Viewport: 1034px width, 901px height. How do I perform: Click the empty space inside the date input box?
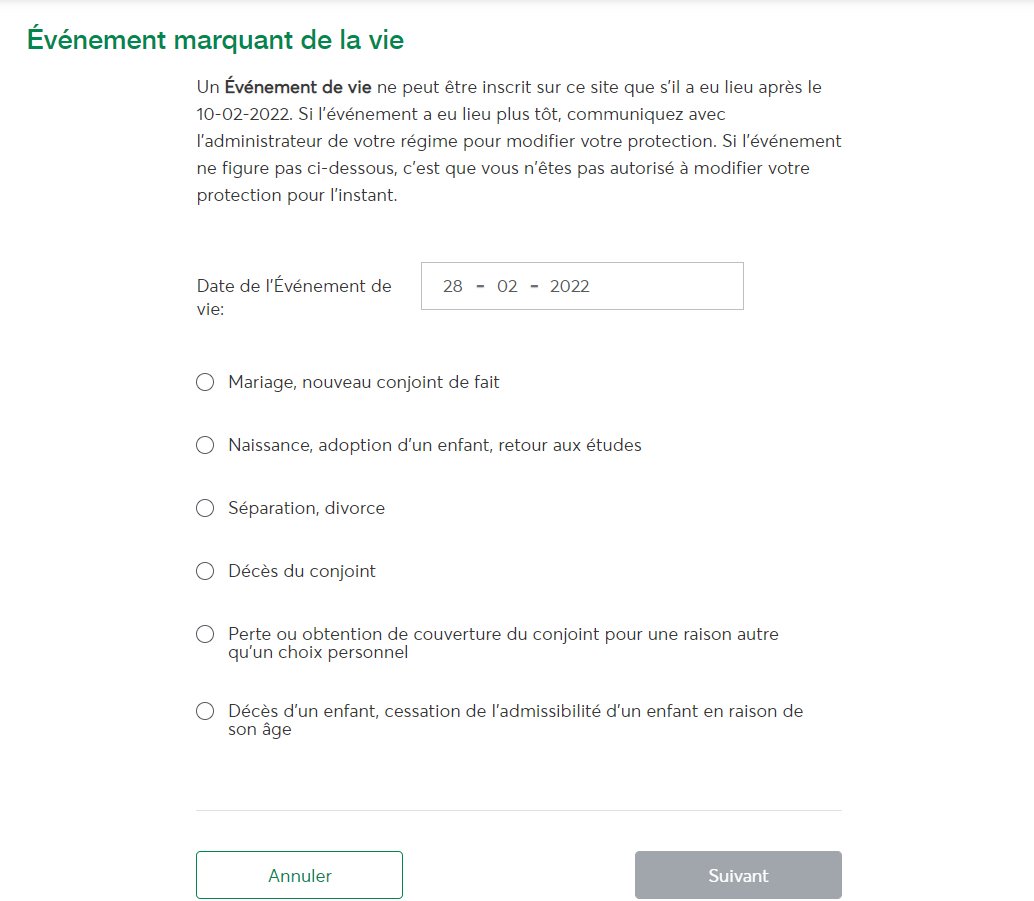[666, 286]
